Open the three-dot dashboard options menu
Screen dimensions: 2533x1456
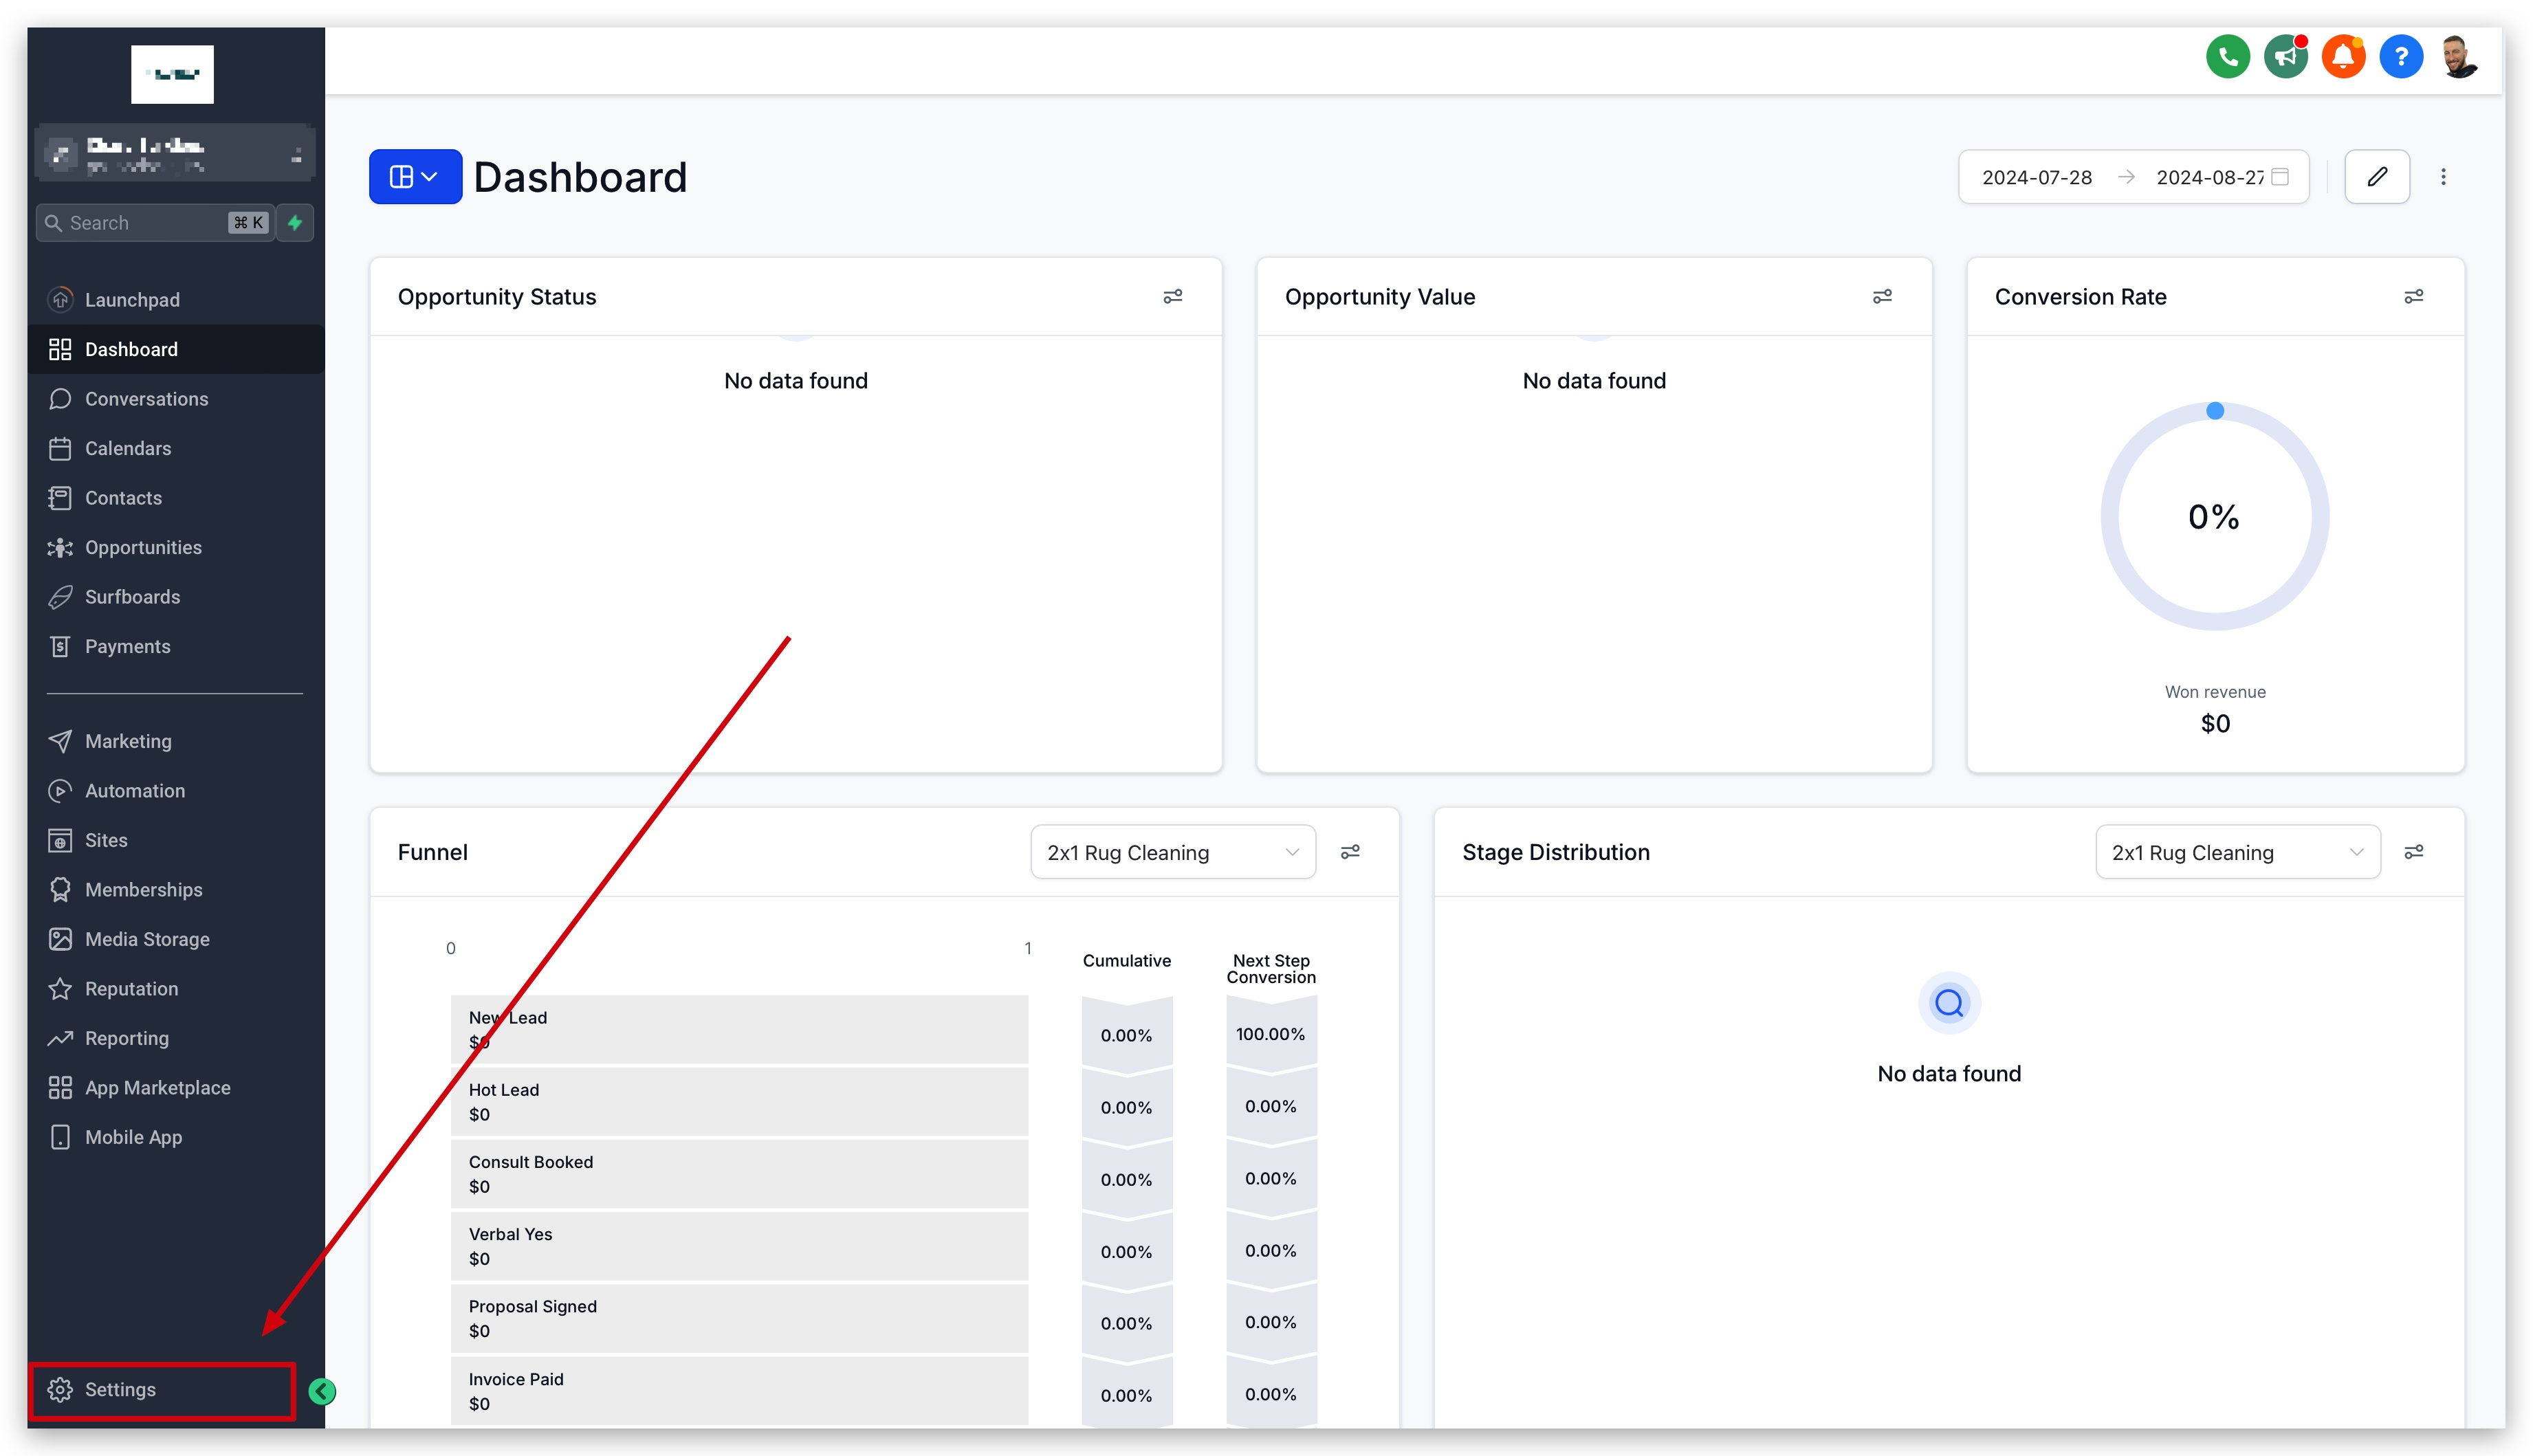(2443, 177)
